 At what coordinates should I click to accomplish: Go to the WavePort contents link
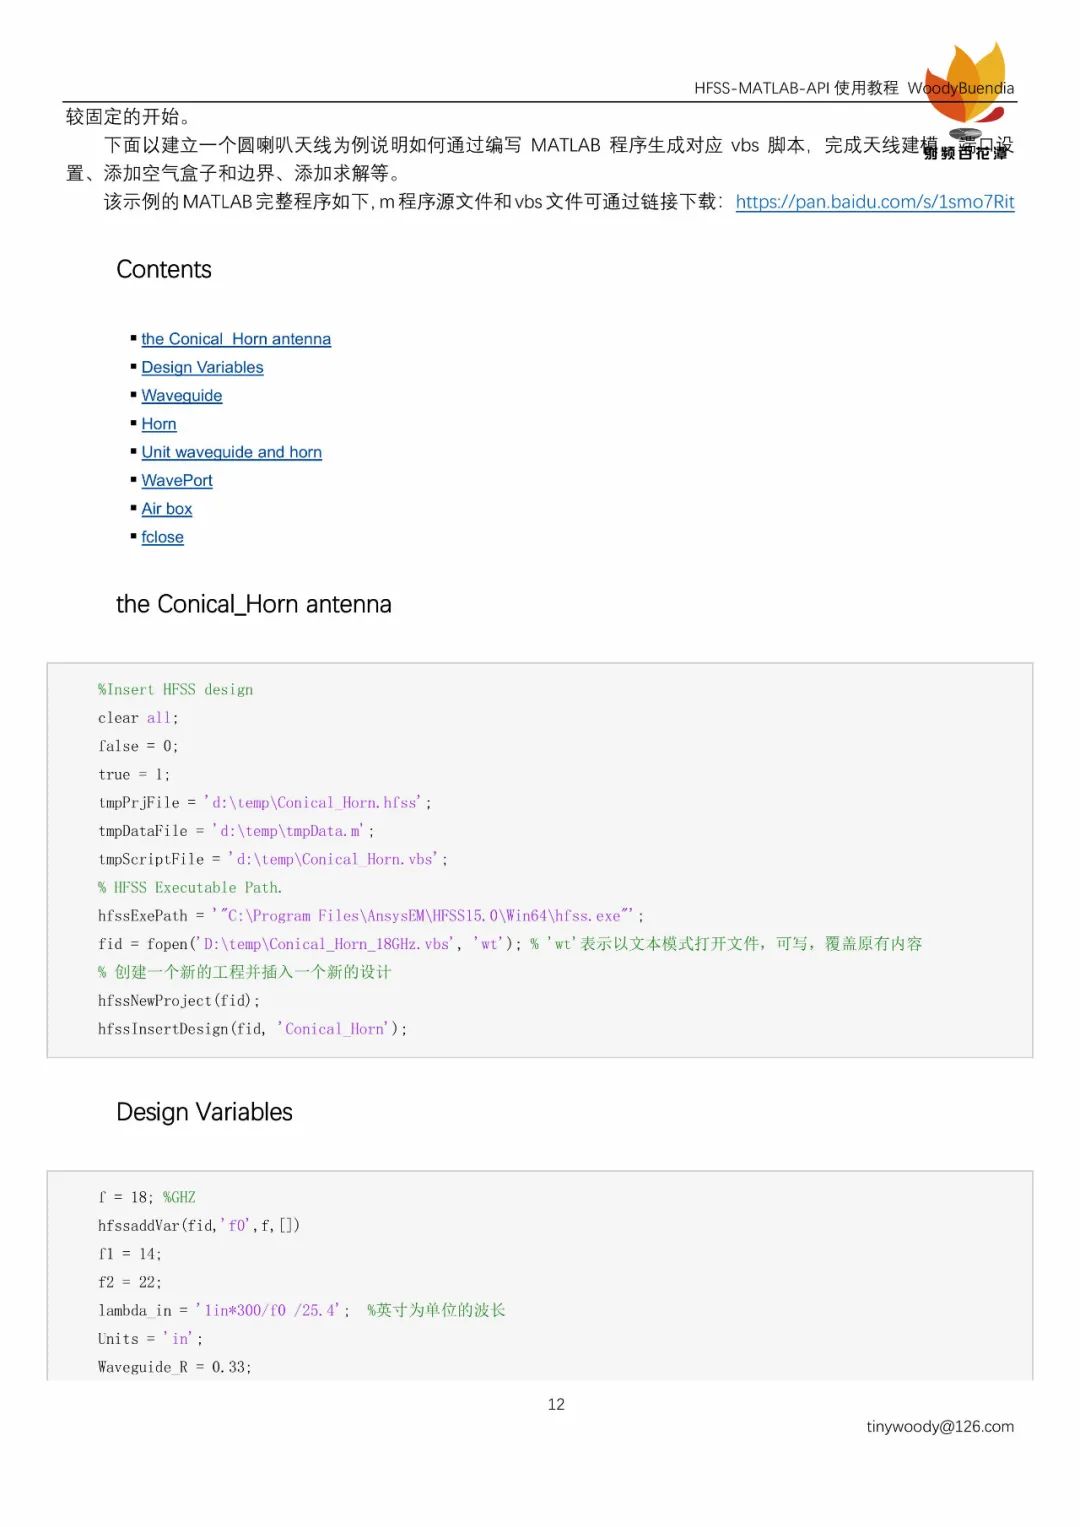(x=177, y=481)
